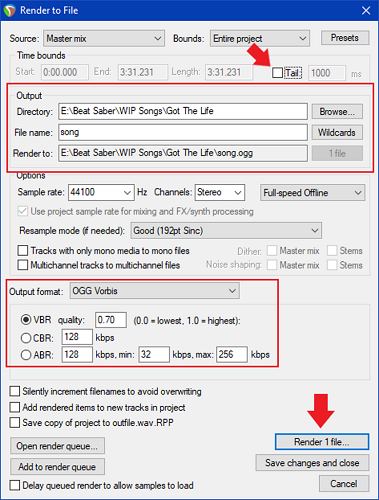Close the Render to File dialog

[x=366, y=11]
